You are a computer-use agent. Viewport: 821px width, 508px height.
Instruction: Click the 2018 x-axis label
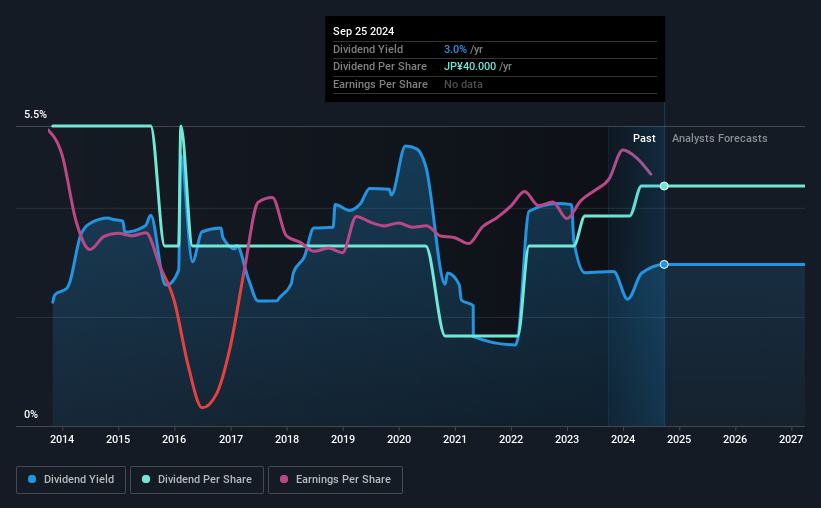[x=287, y=439]
